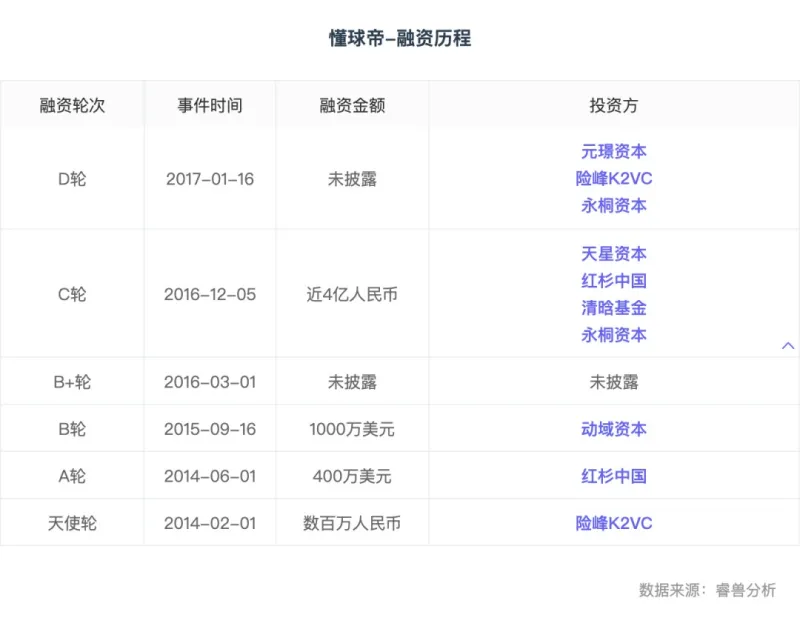The height and width of the screenshot is (632, 800).
Task: Click the 近4亿人民币 amount cell
Action: [352, 294]
